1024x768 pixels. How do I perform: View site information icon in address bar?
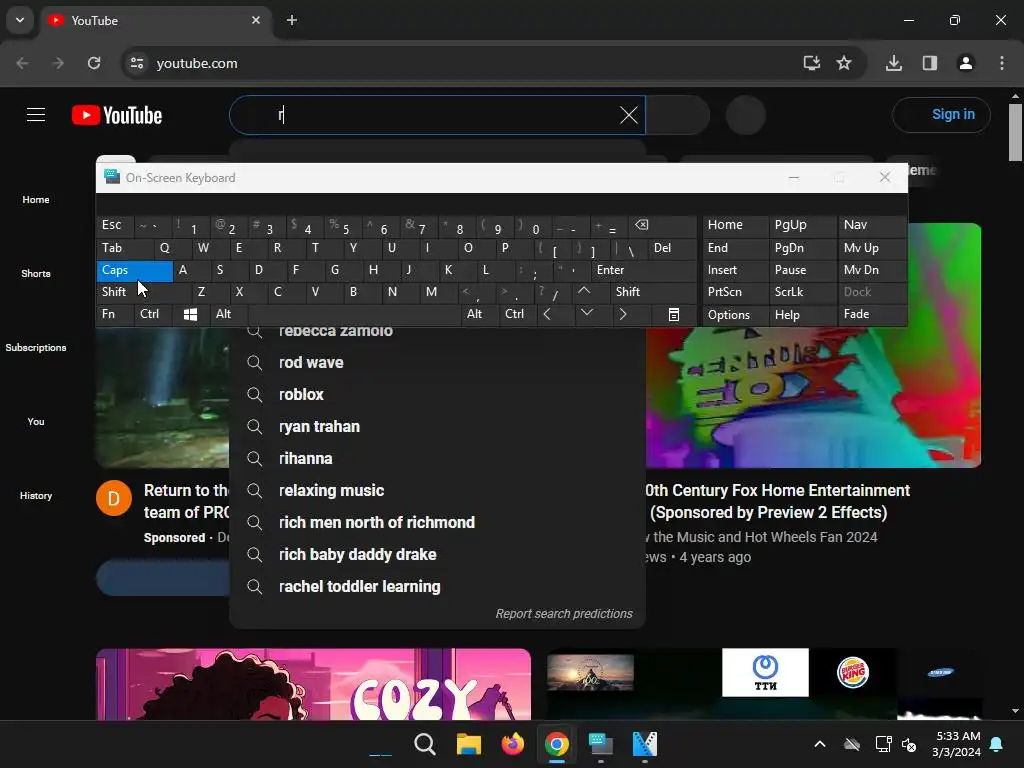click(137, 63)
